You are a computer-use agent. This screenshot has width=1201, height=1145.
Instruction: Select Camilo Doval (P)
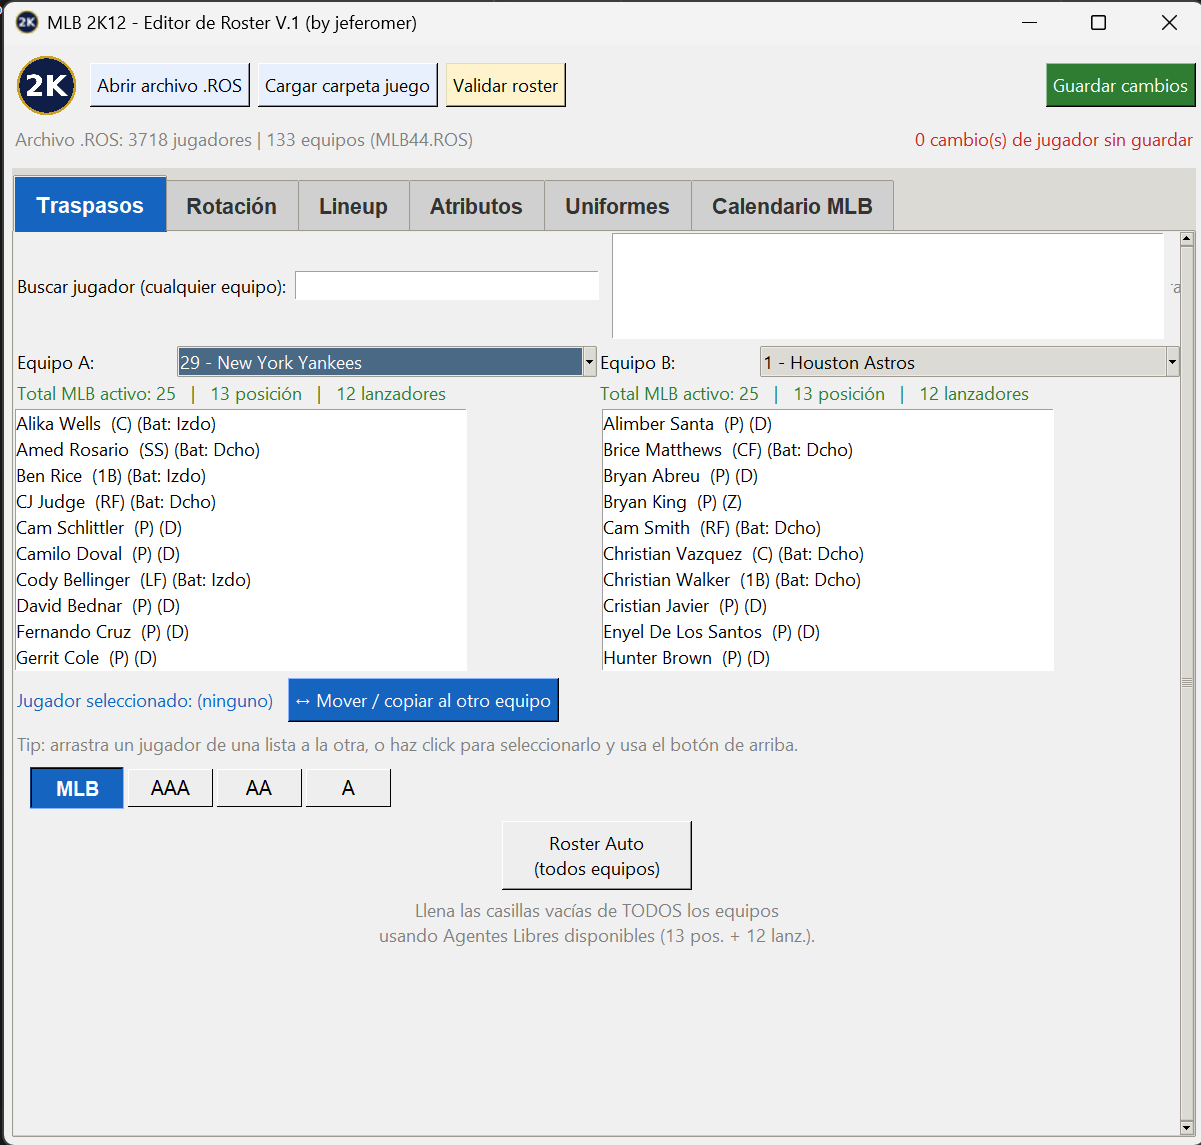(x=241, y=554)
